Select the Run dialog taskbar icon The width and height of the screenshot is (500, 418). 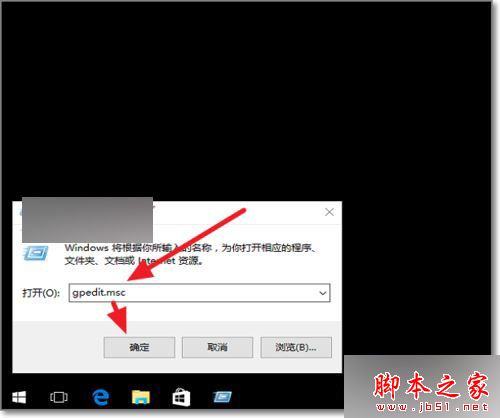[222, 397]
